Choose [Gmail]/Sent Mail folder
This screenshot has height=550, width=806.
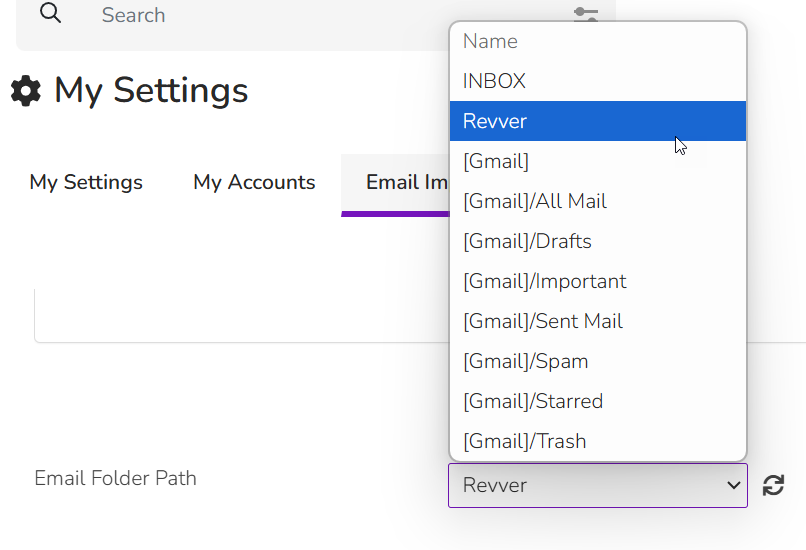click(598, 322)
